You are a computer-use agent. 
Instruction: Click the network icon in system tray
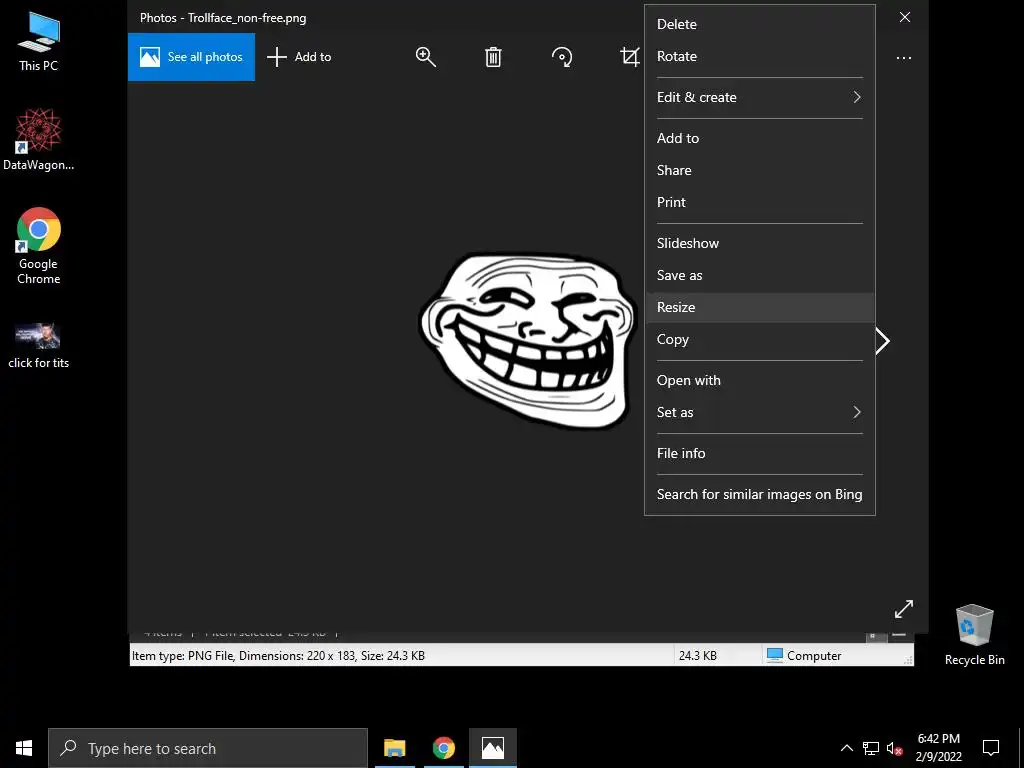871,748
